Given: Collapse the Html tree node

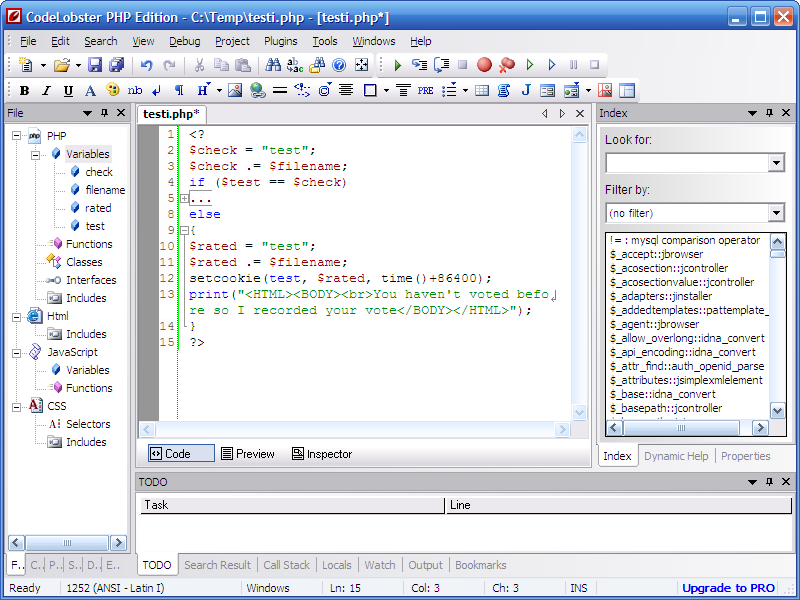Looking at the screenshot, I should click(16, 316).
